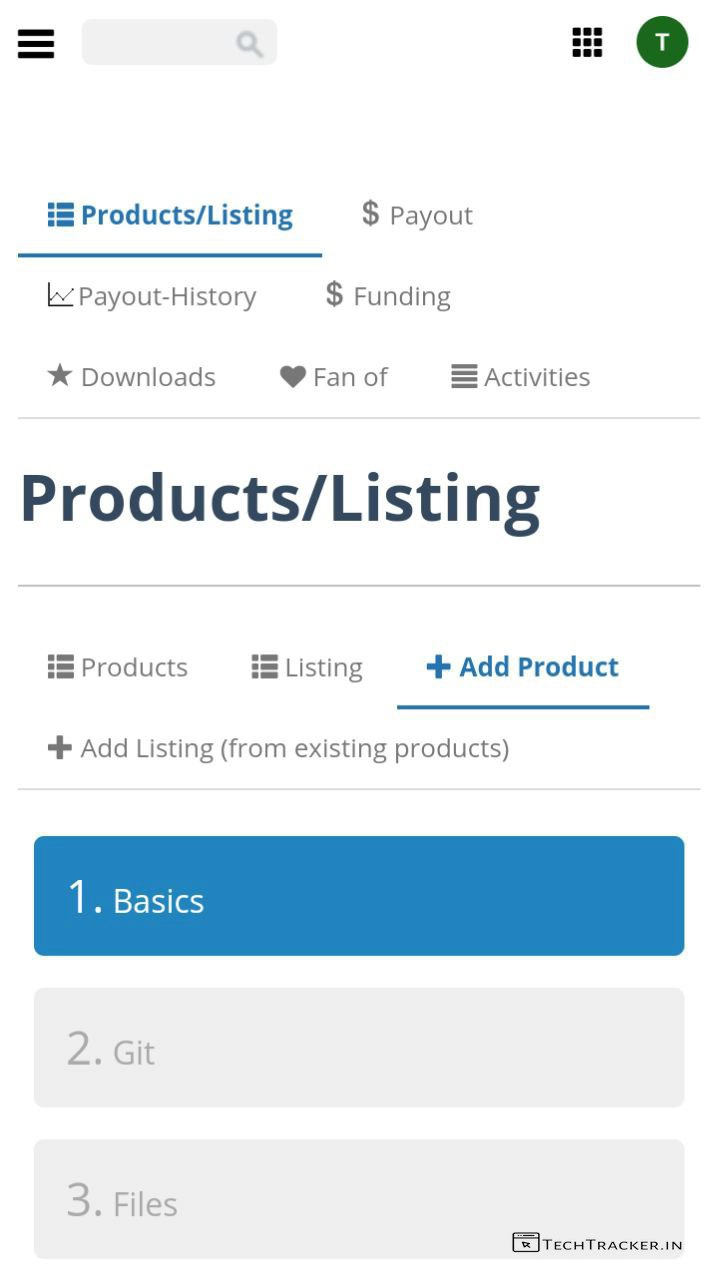
Task: Open the apps grid icon
Action: [x=587, y=42]
